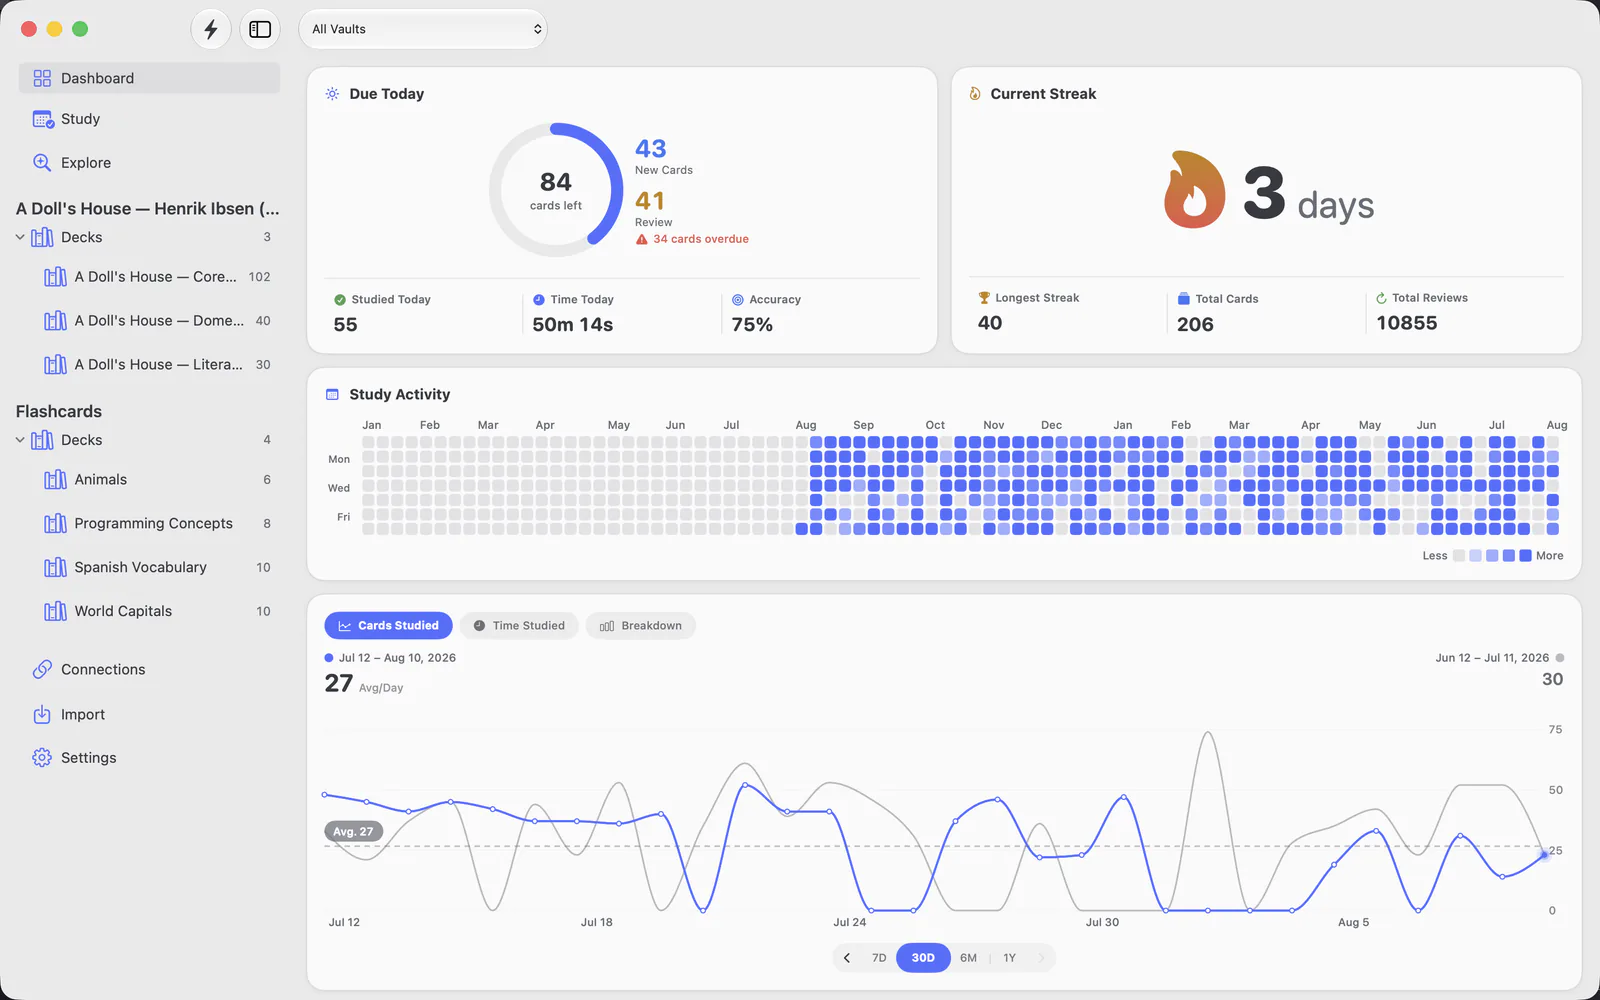This screenshot has width=1600, height=1000.
Task: Open Settings gear in sidebar
Action: [x=42, y=758]
